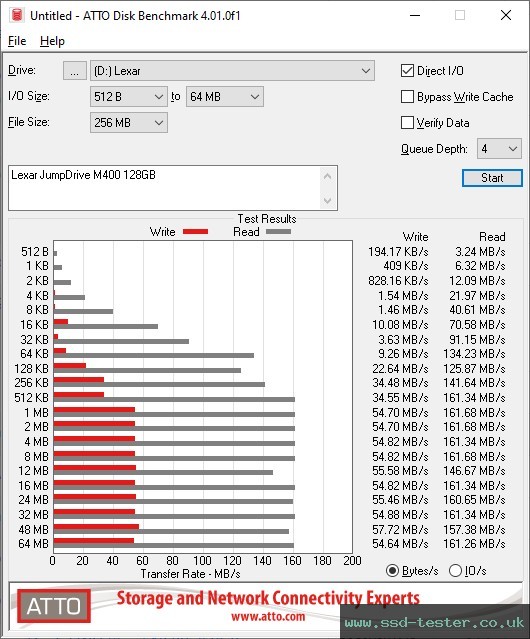The image size is (530, 639).
Task: Click the gray Read legend swatch
Action: [x=278, y=232]
